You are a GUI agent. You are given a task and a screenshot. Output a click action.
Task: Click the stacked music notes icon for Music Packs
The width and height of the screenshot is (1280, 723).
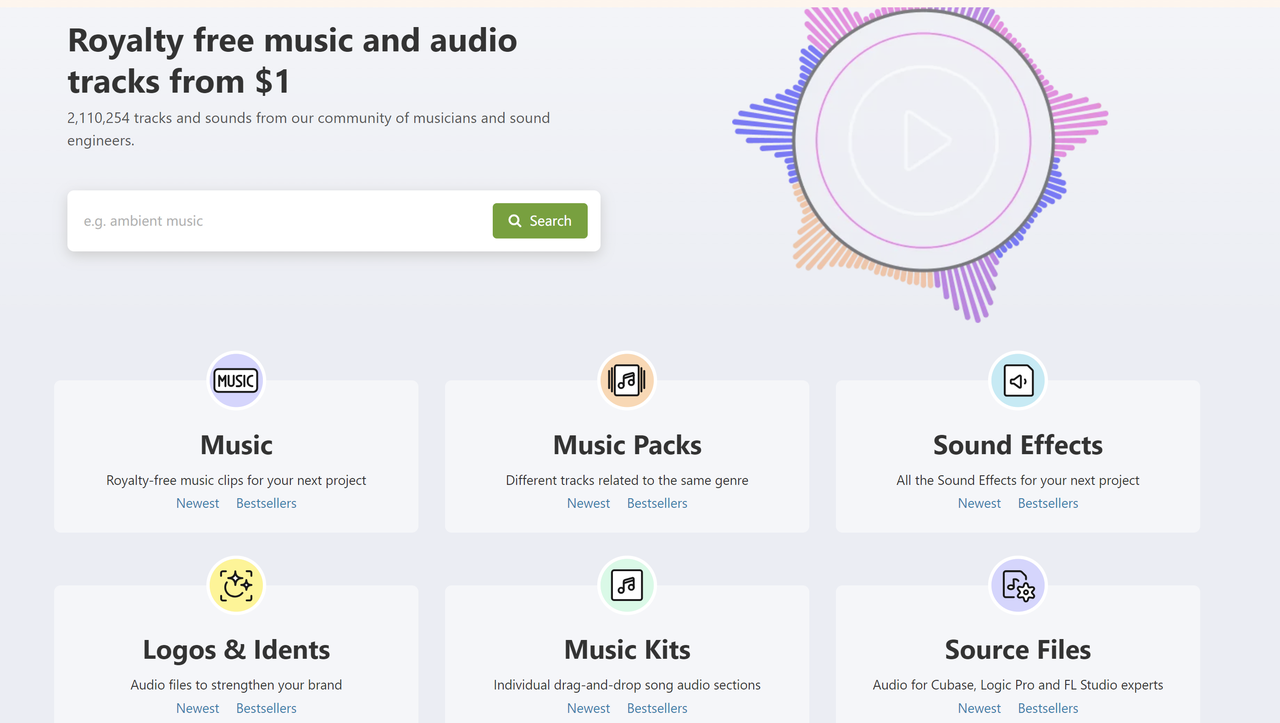pyautogui.click(x=627, y=380)
